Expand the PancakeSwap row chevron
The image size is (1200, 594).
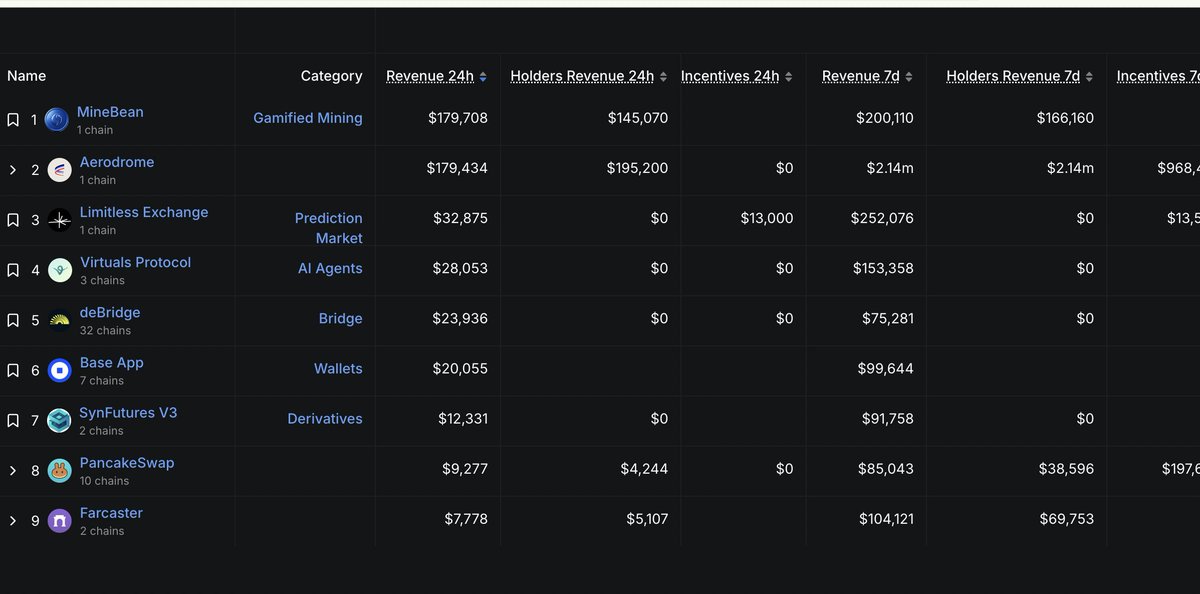click(13, 471)
